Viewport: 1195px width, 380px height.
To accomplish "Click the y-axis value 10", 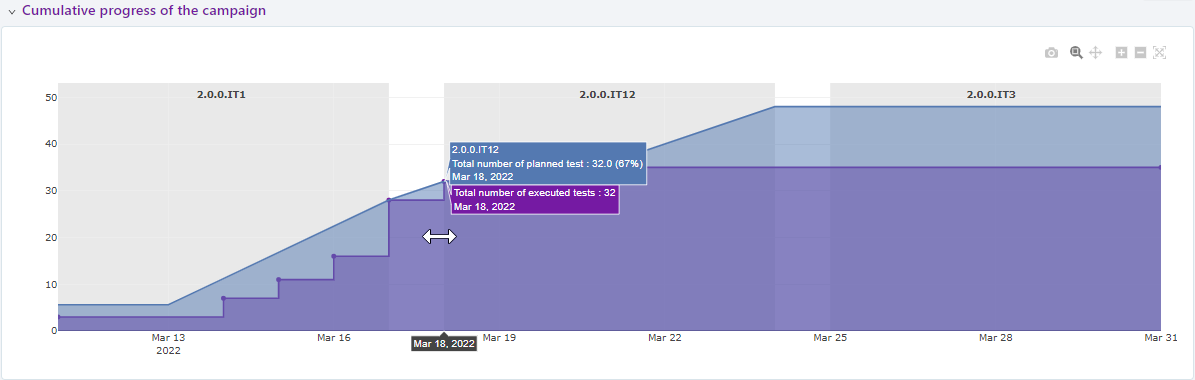I will point(52,285).
